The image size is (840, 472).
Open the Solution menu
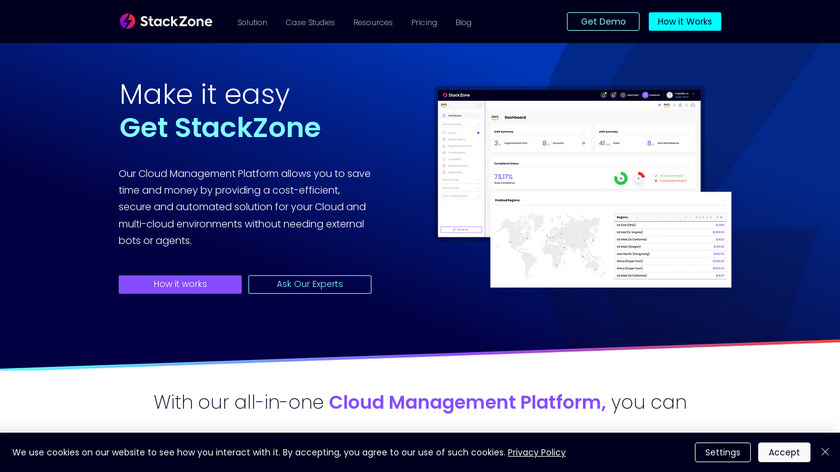point(252,23)
